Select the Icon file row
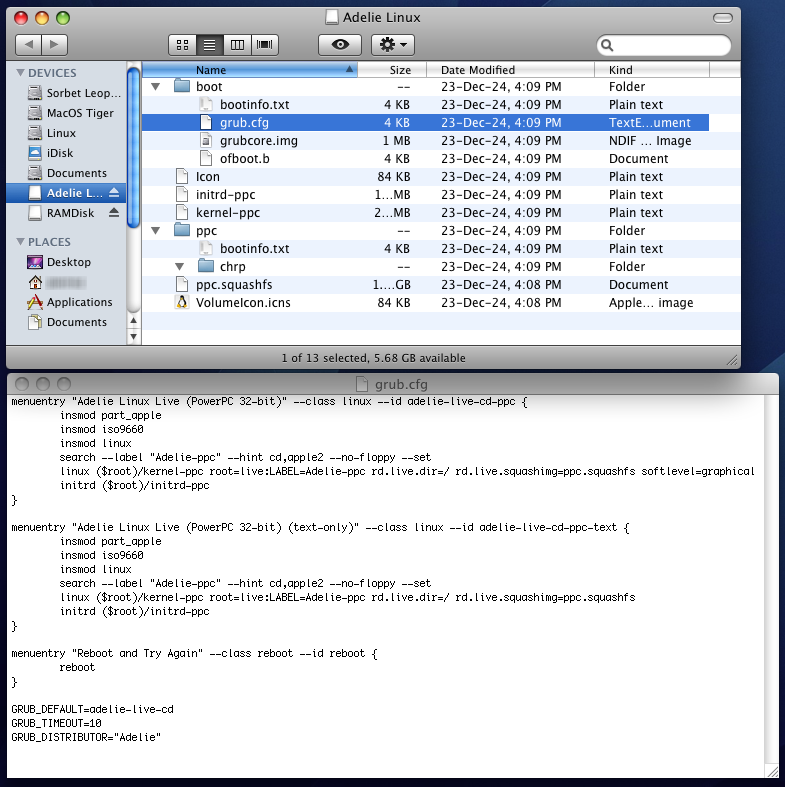Image resolution: width=785 pixels, height=787 pixels. [x=425, y=177]
